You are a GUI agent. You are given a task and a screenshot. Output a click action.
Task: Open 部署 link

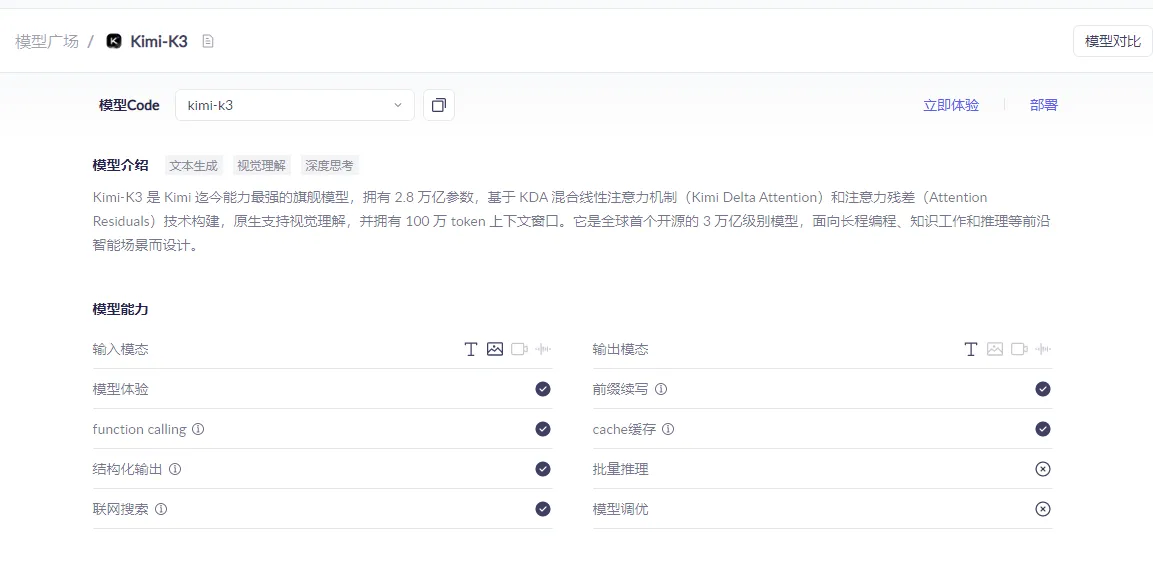(1043, 105)
